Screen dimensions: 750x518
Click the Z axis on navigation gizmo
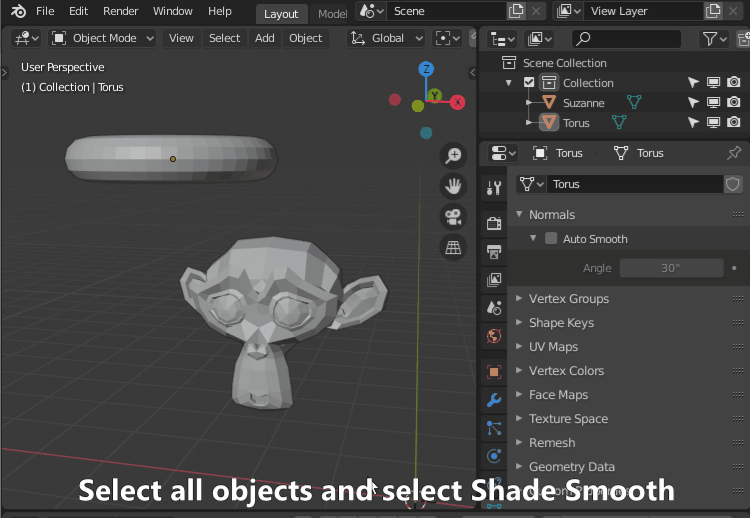coord(426,69)
